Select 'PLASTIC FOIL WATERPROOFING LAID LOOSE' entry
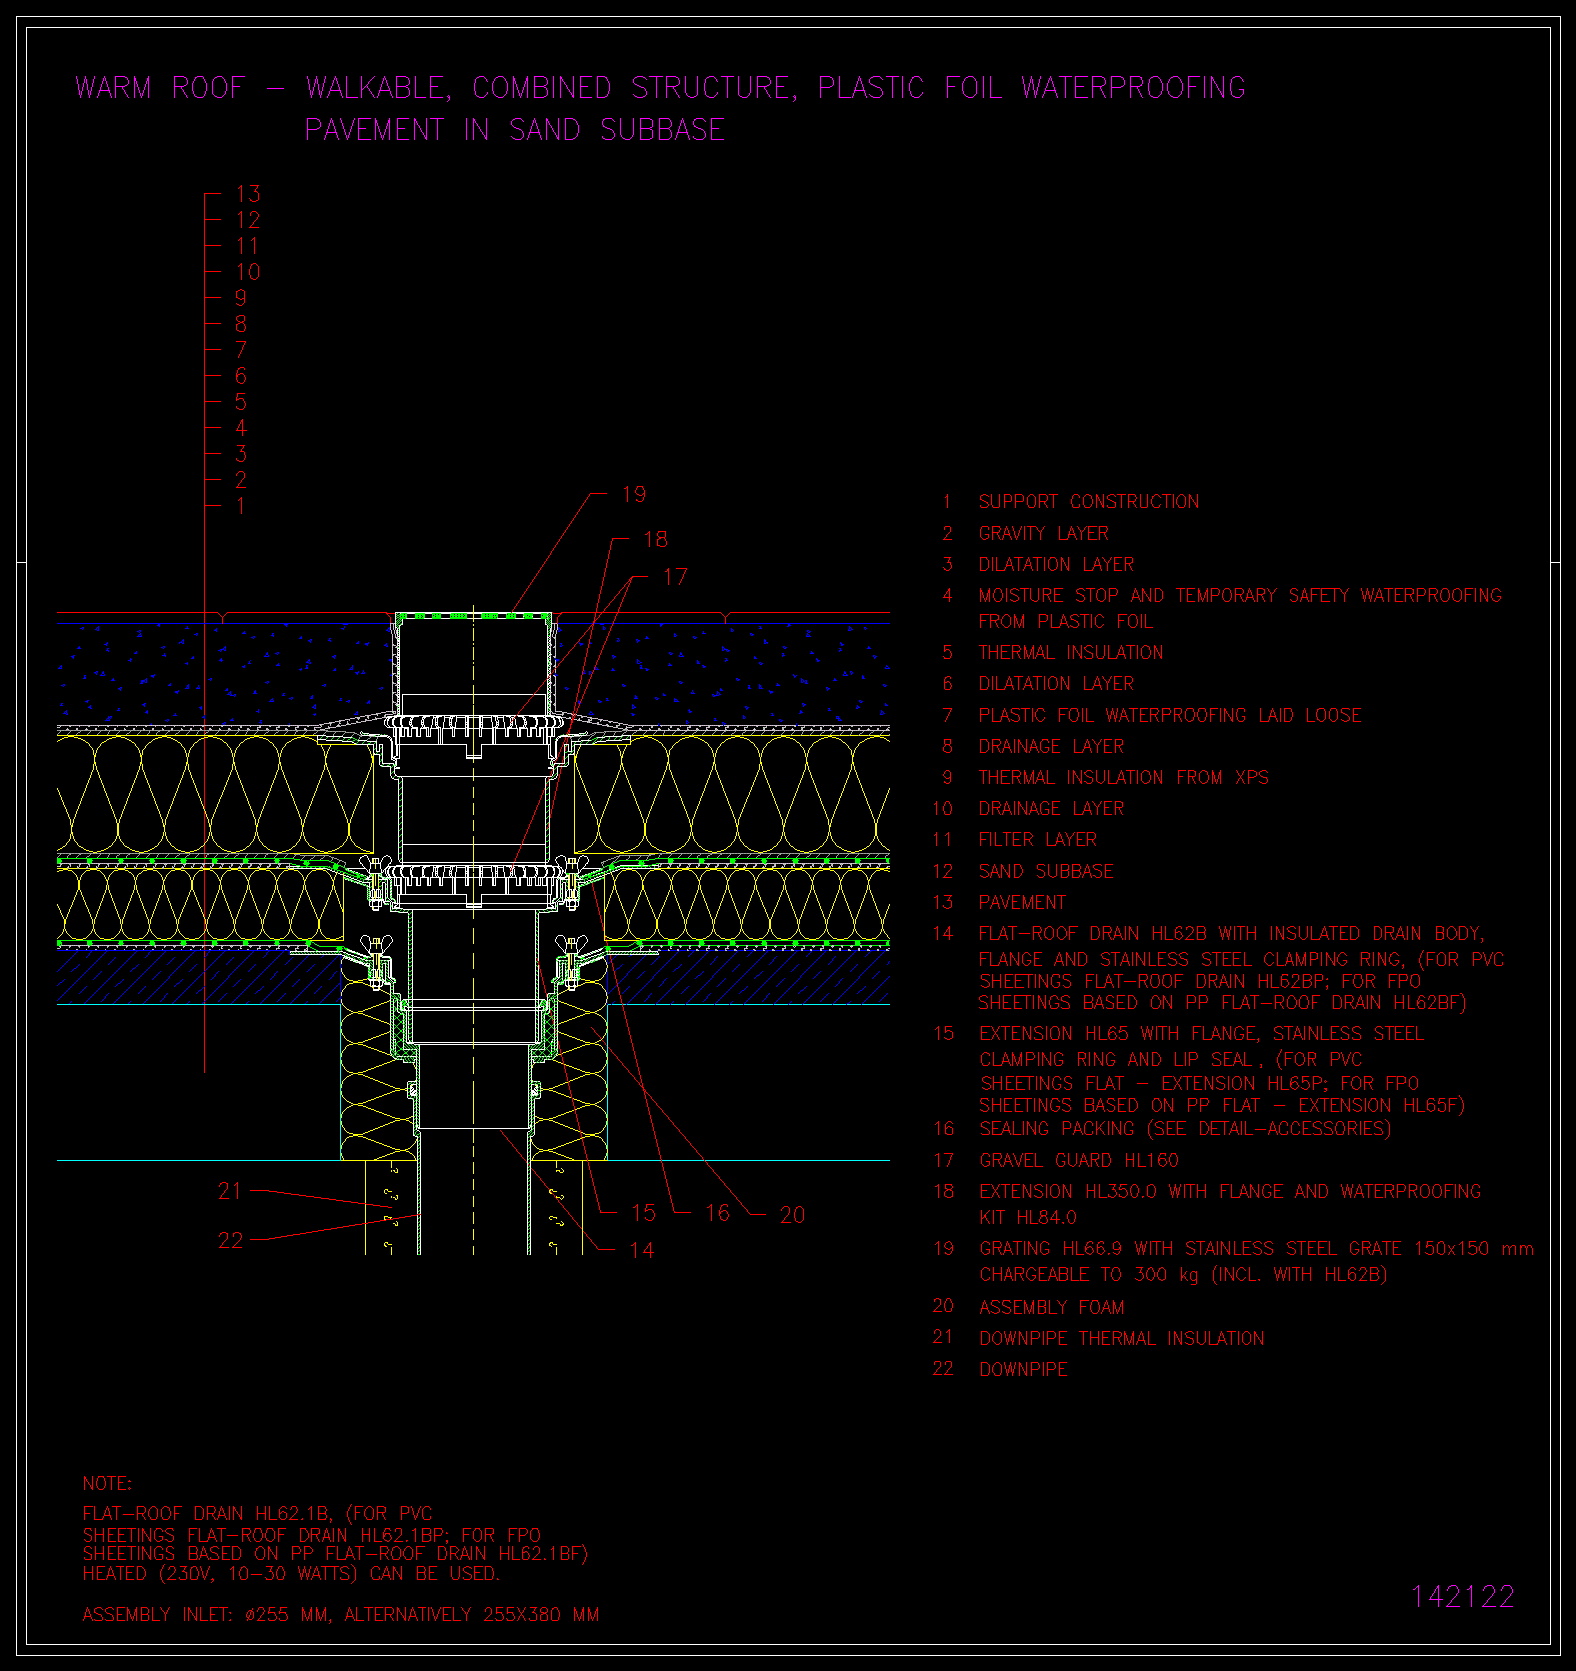 pyautogui.click(x=1170, y=716)
